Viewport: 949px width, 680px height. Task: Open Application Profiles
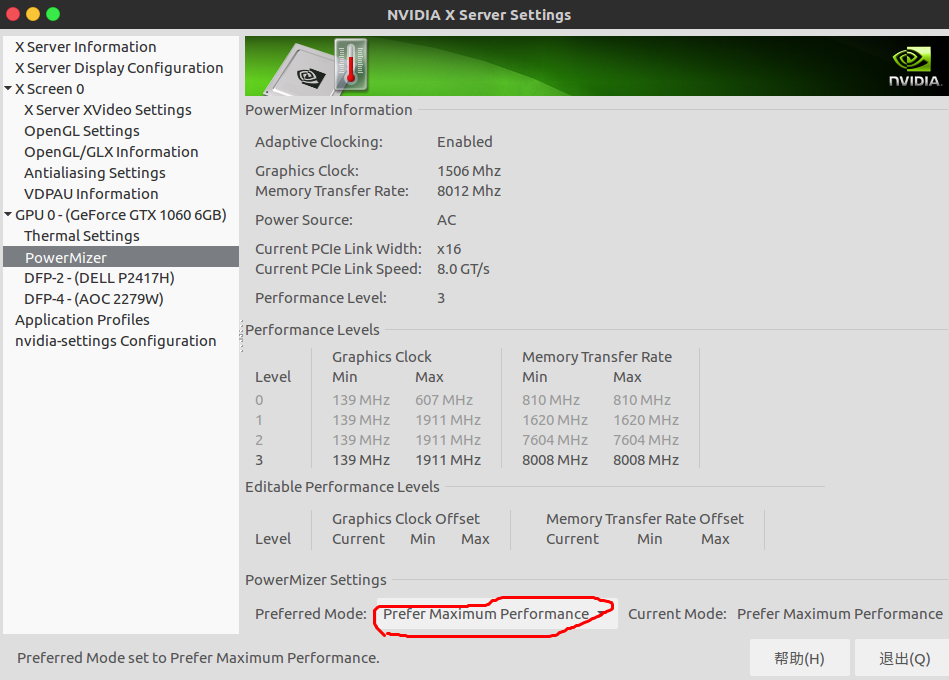click(x=82, y=319)
